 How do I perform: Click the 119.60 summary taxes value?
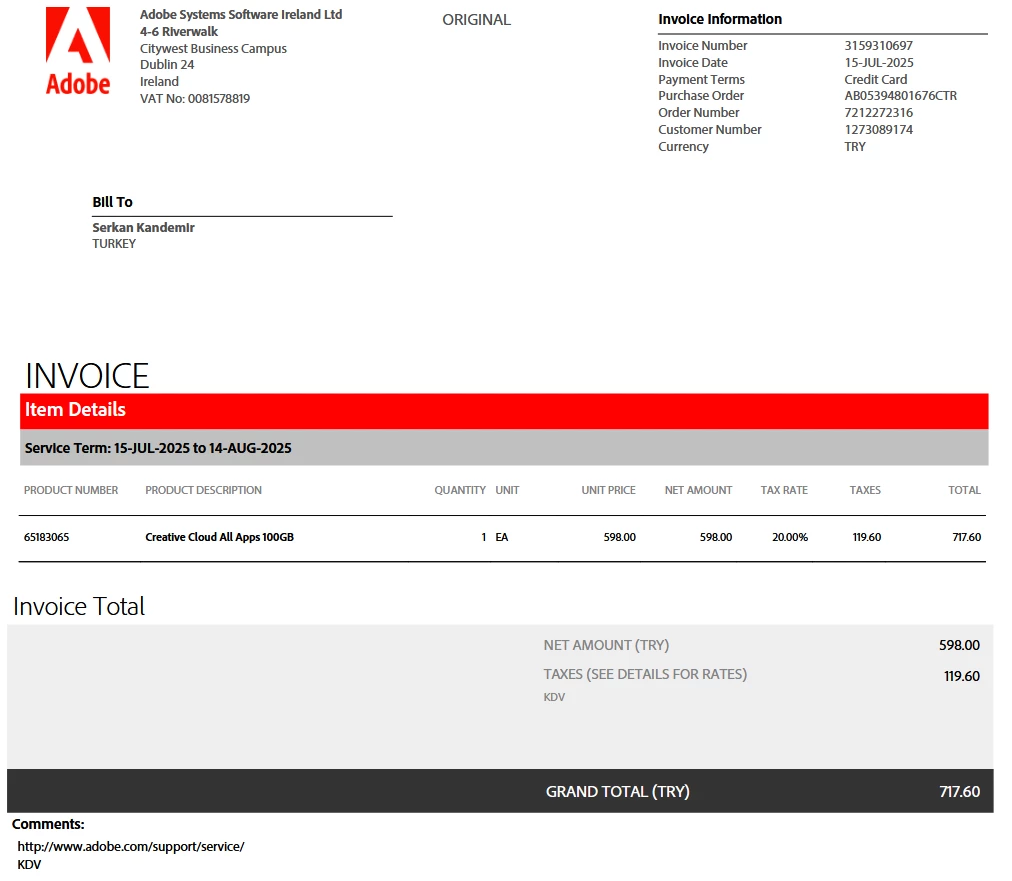coord(962,676)
